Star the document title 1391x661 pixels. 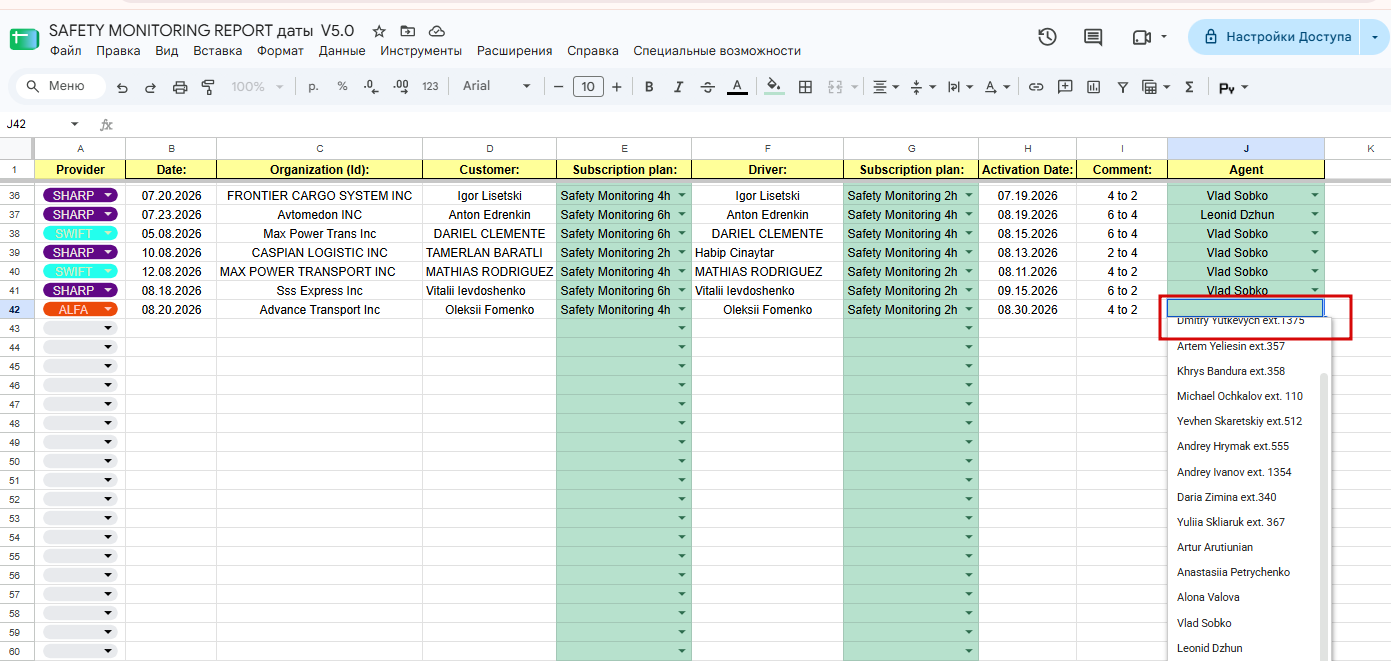point(379,32)
